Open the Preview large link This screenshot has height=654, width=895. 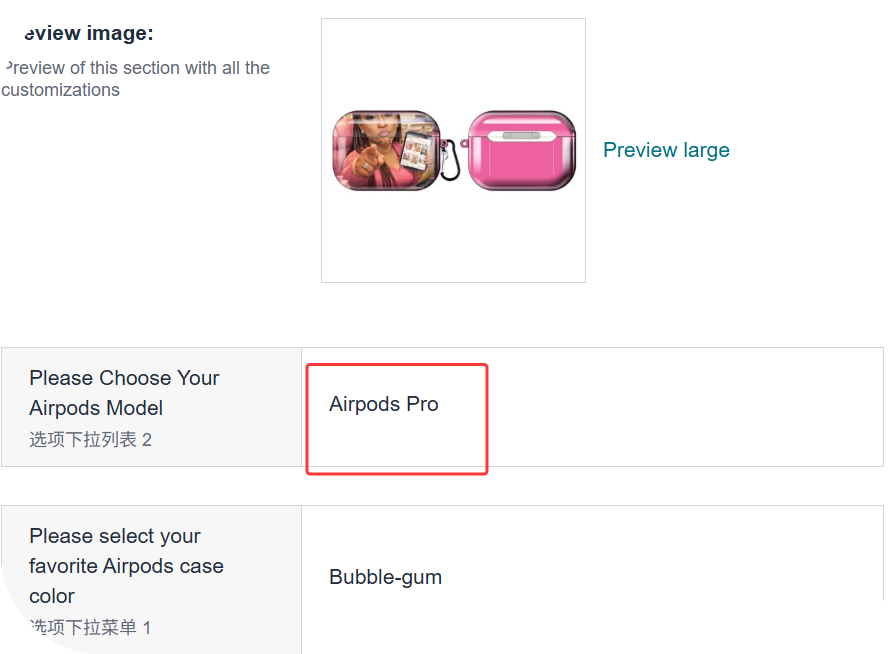(666, 150)
